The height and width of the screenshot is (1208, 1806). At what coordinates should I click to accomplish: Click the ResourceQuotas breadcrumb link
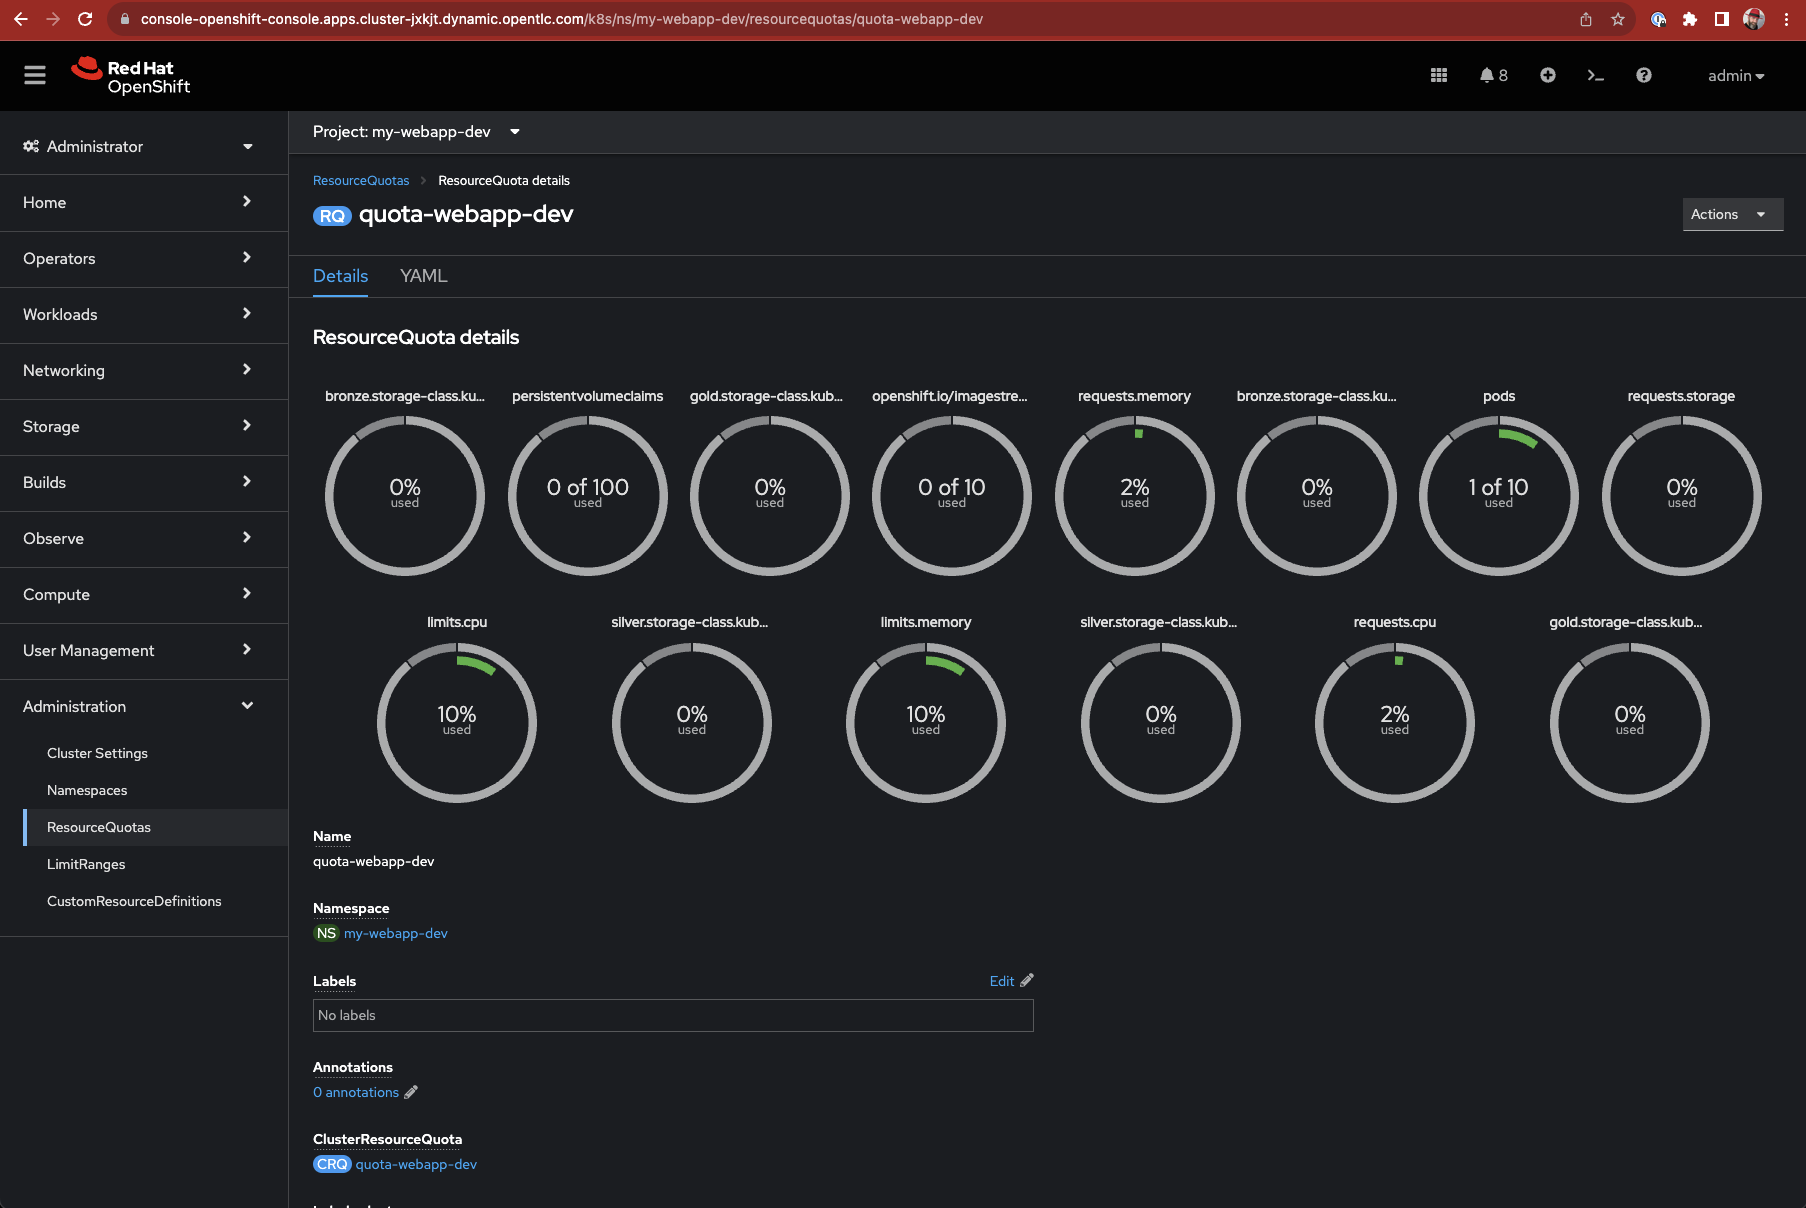[x=361, y=181]
